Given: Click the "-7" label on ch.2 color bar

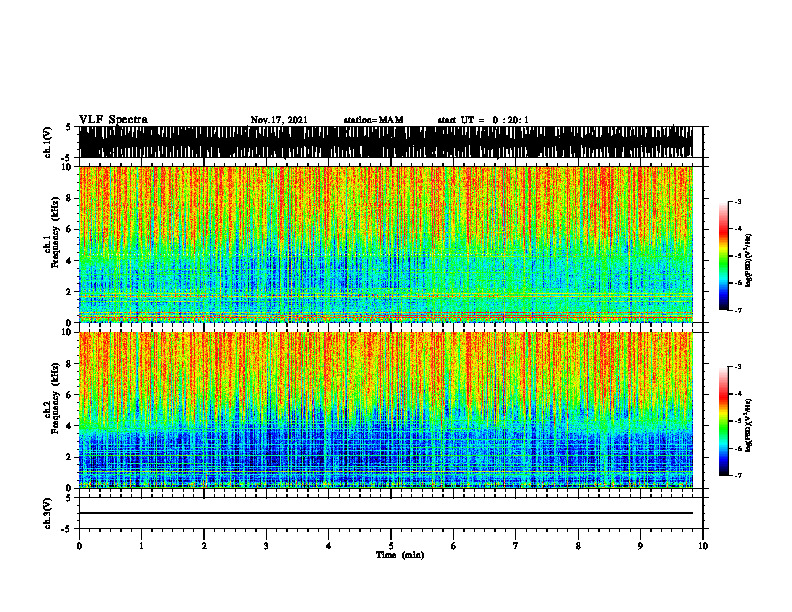Looking at the screenshot, I should pyautogui.click(x=738, y=475).
